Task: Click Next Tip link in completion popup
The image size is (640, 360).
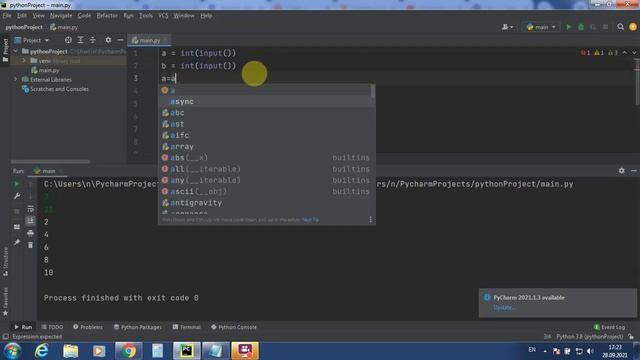Action: click(x=311, y=220)
